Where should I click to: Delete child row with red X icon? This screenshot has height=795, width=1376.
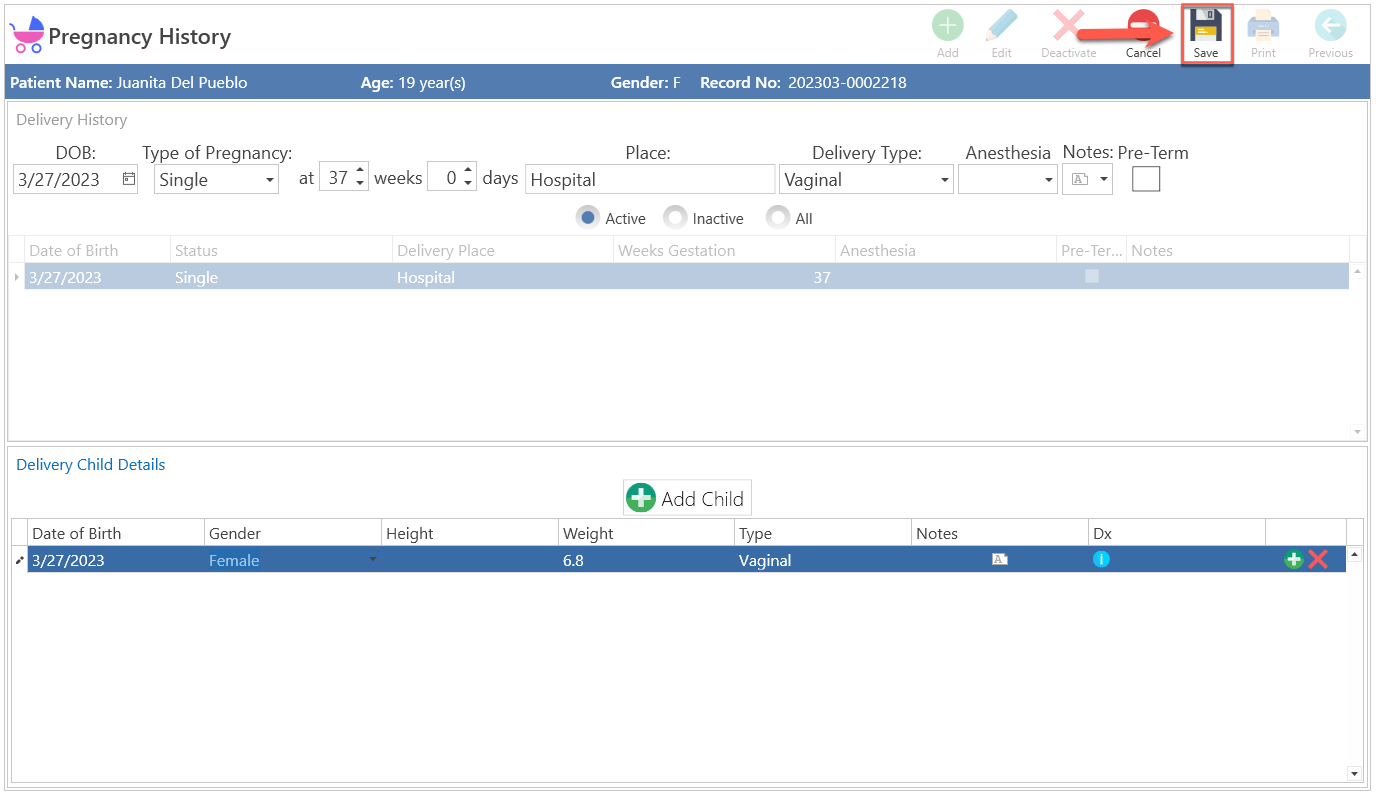tap(1318, 559)
